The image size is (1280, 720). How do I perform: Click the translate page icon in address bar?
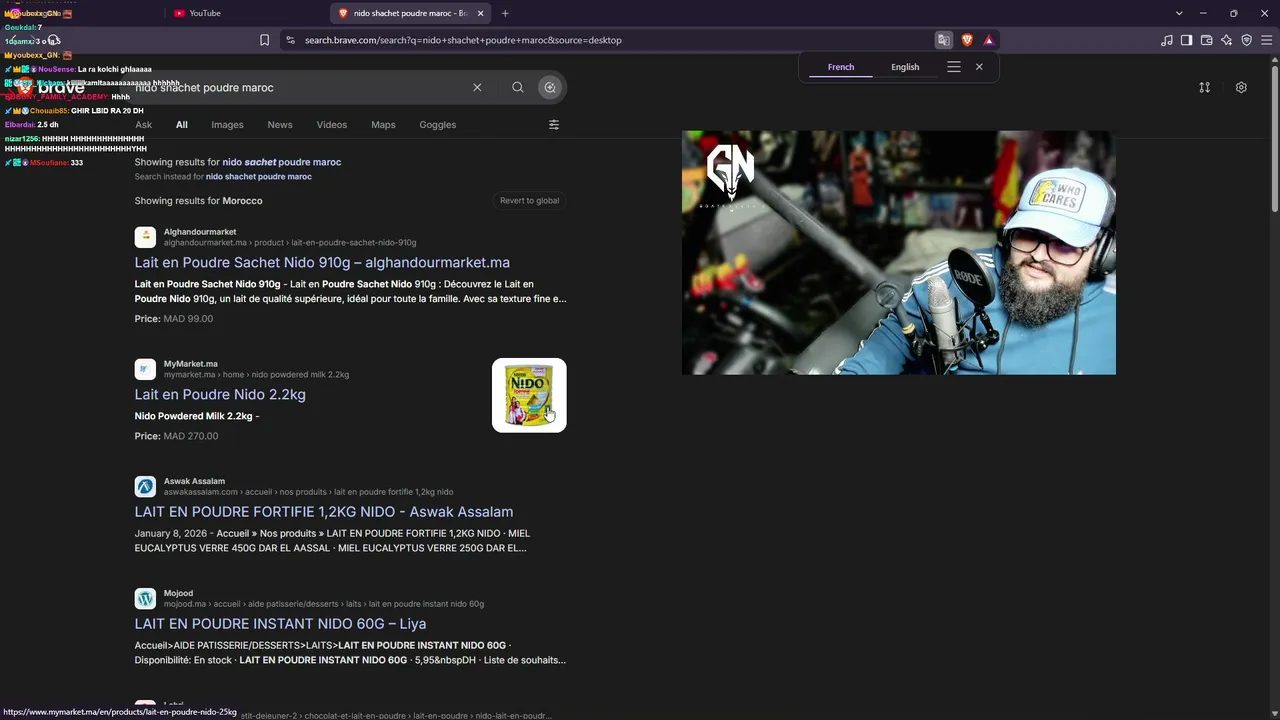click(943, 40)
